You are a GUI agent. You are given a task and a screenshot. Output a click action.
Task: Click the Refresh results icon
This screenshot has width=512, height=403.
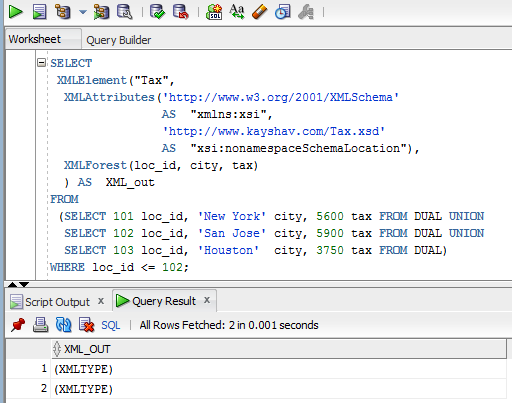coord(63,325)
